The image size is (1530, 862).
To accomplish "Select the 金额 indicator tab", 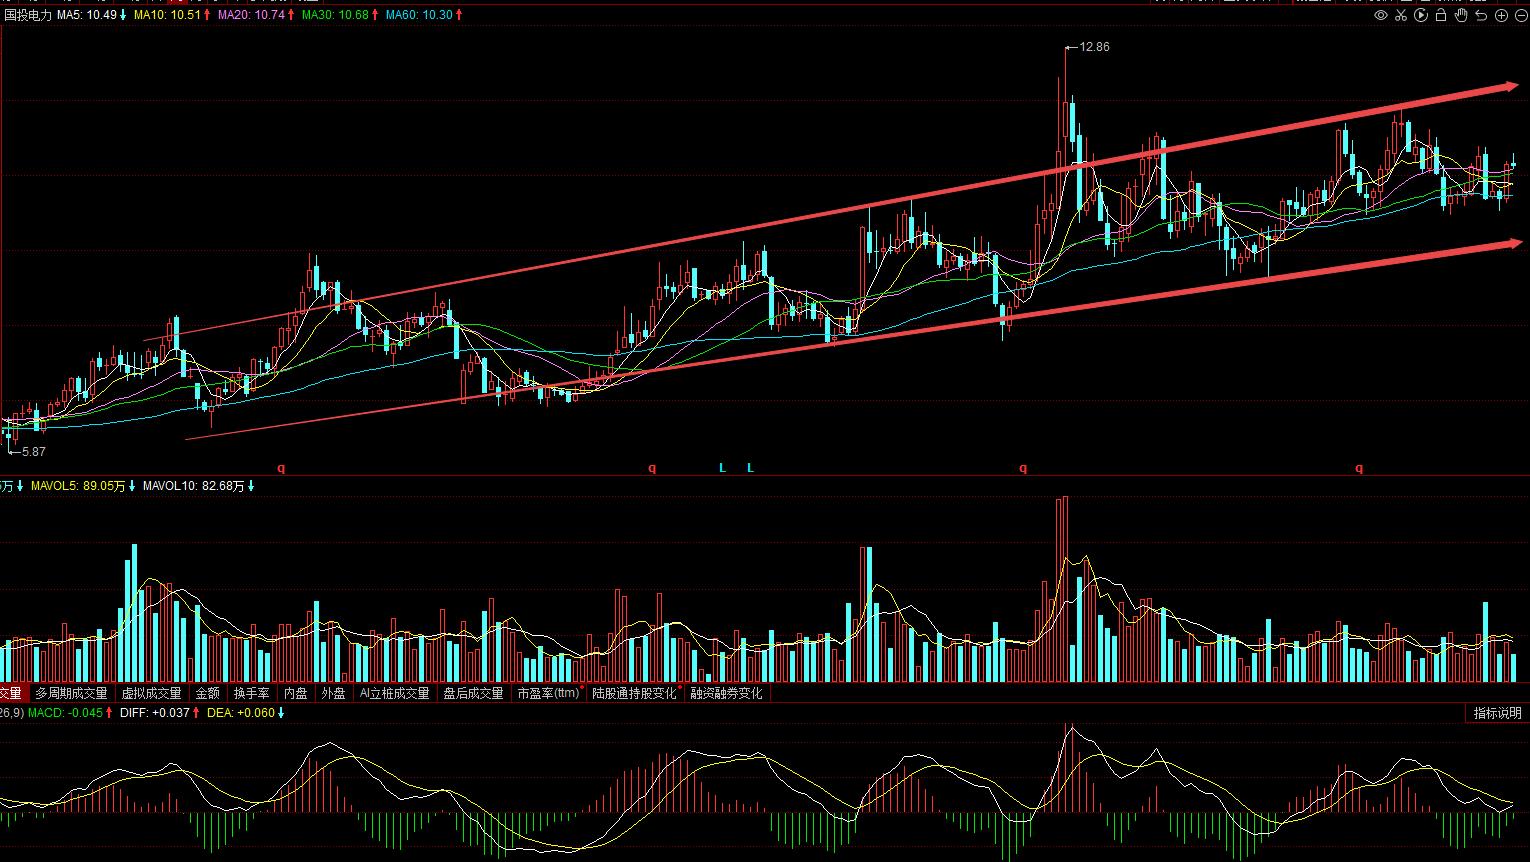I will 208,693.
